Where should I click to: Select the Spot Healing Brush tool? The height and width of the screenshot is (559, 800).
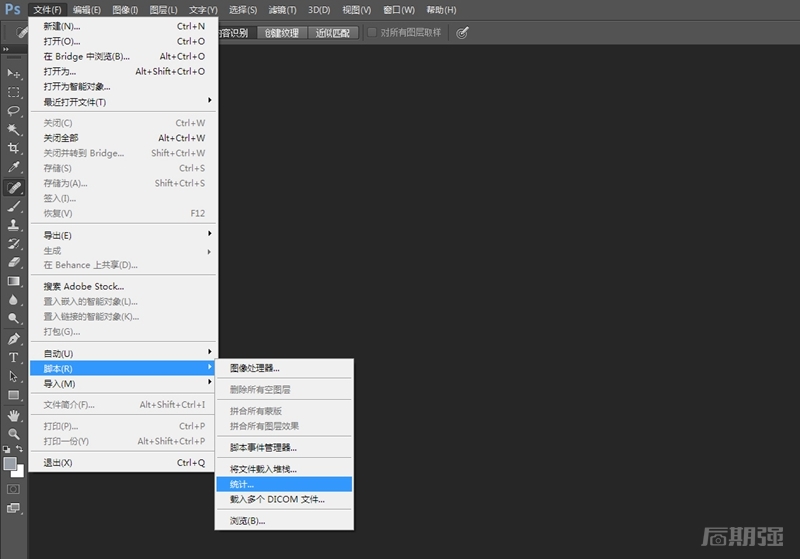(14, 187)
